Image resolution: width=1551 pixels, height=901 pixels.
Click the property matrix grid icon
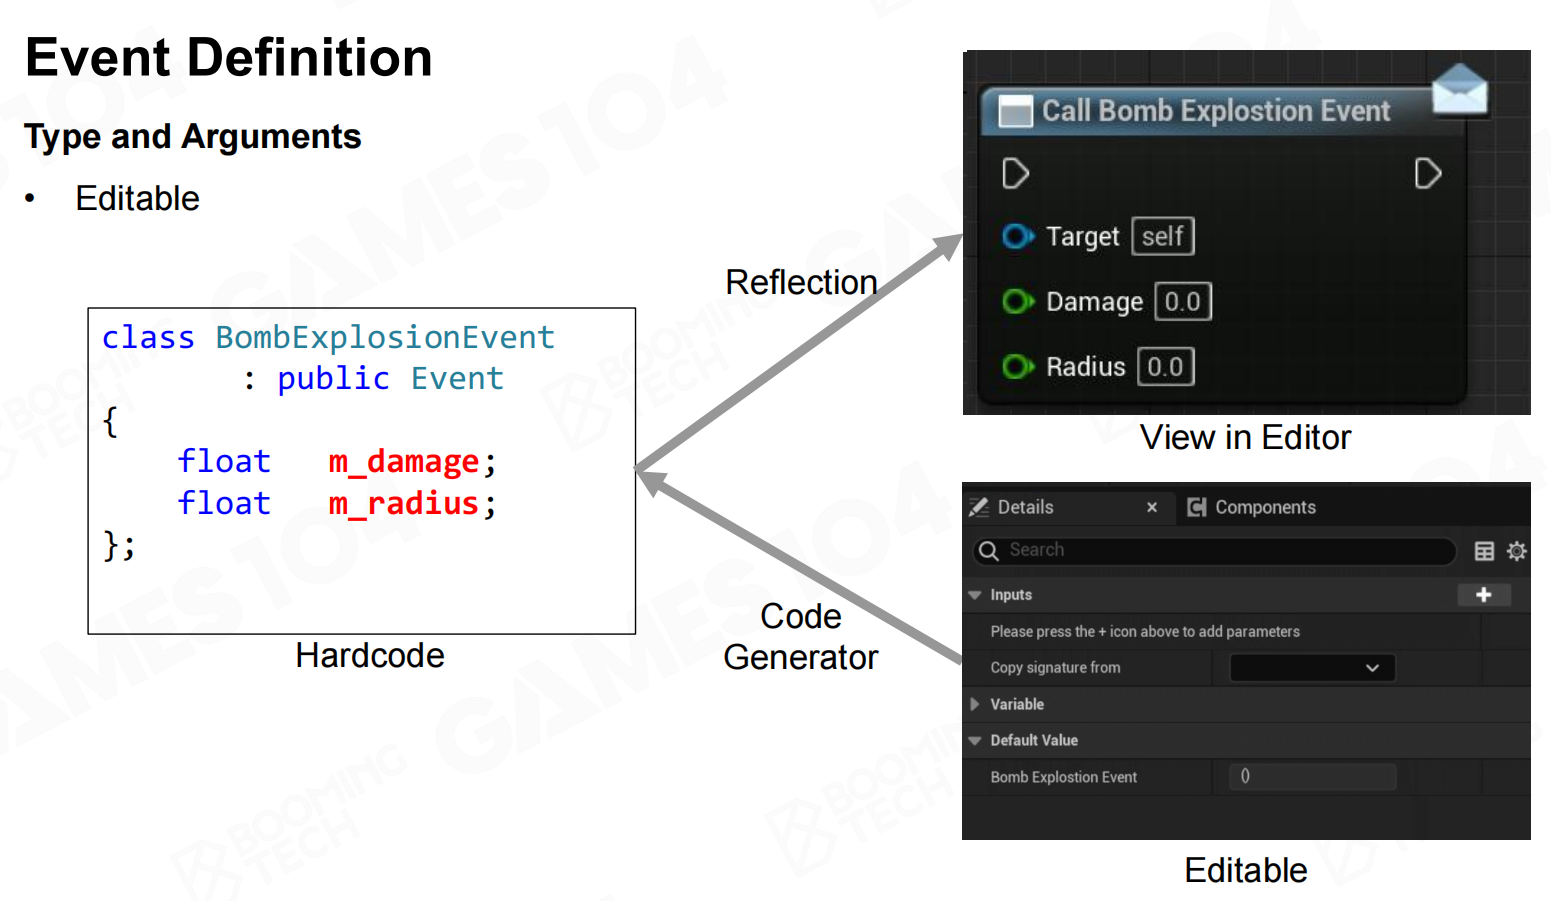[x=1484, y=551]
